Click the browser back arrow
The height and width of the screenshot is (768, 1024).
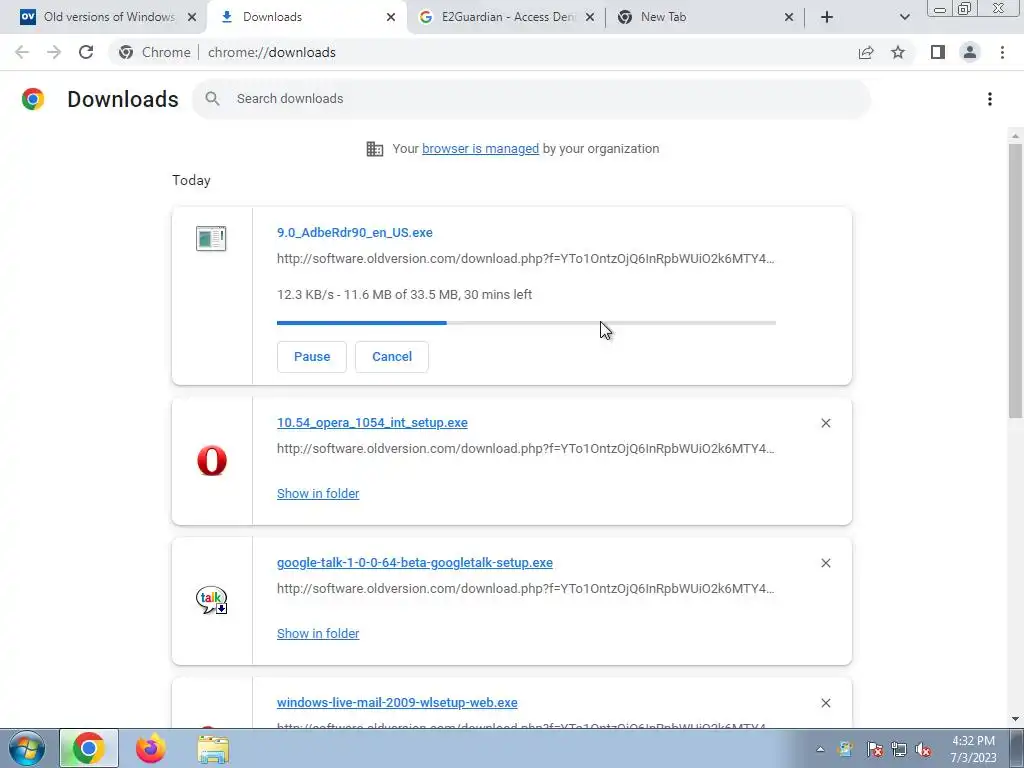22,52
